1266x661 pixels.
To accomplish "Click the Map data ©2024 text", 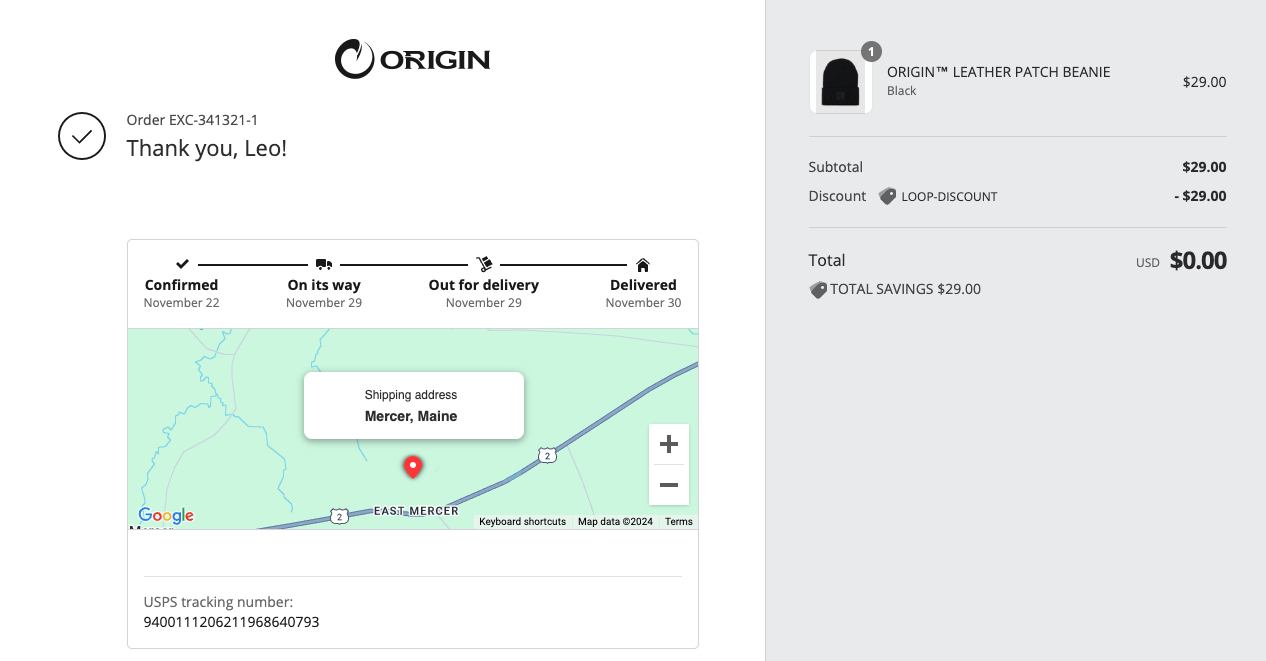I will coord(615,522).
